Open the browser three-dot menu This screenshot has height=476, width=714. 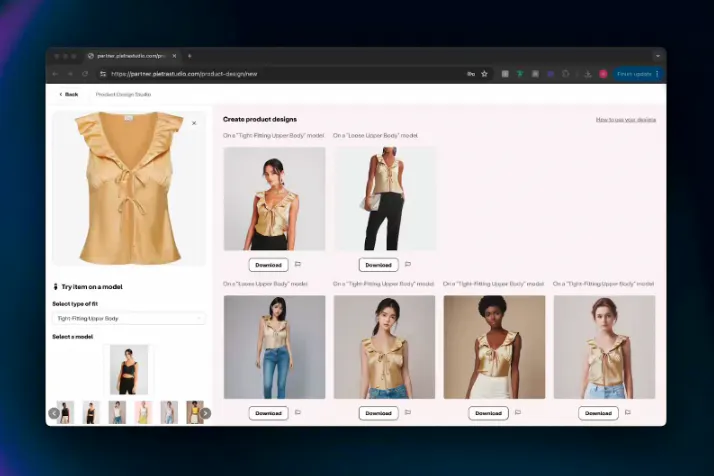pos(658,74)
